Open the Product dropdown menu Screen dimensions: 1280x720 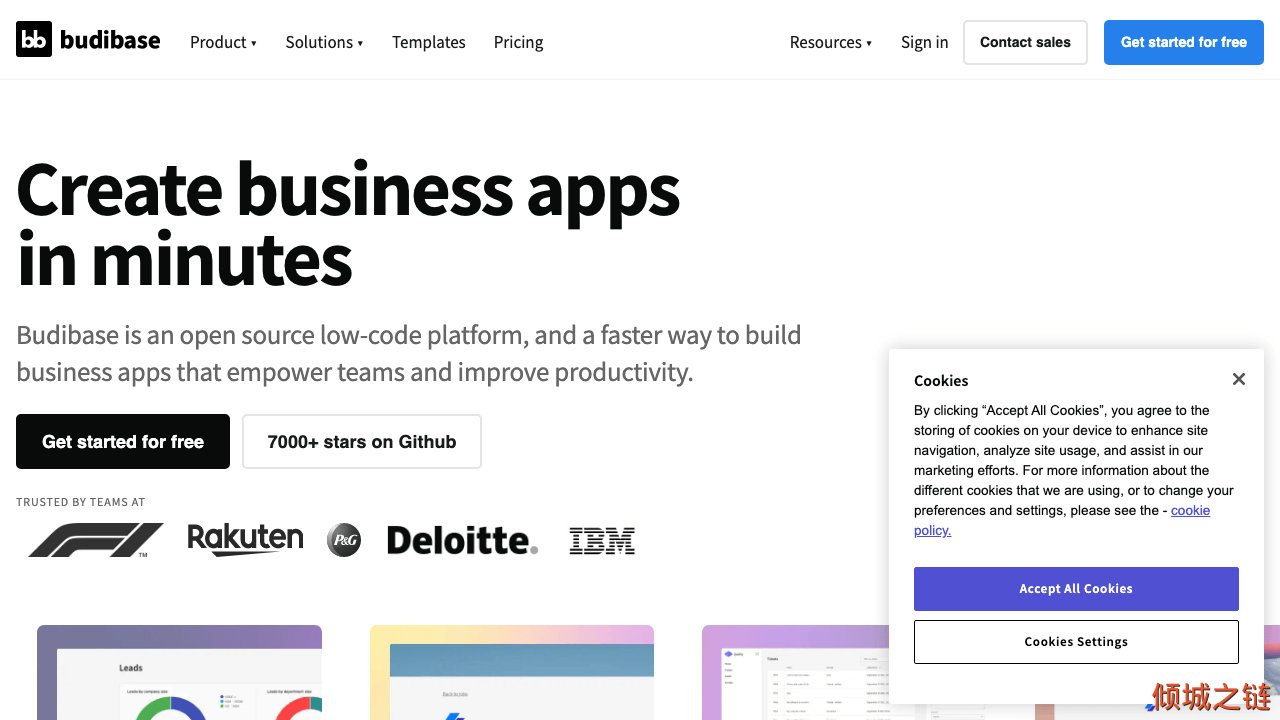tap(223, 42)
